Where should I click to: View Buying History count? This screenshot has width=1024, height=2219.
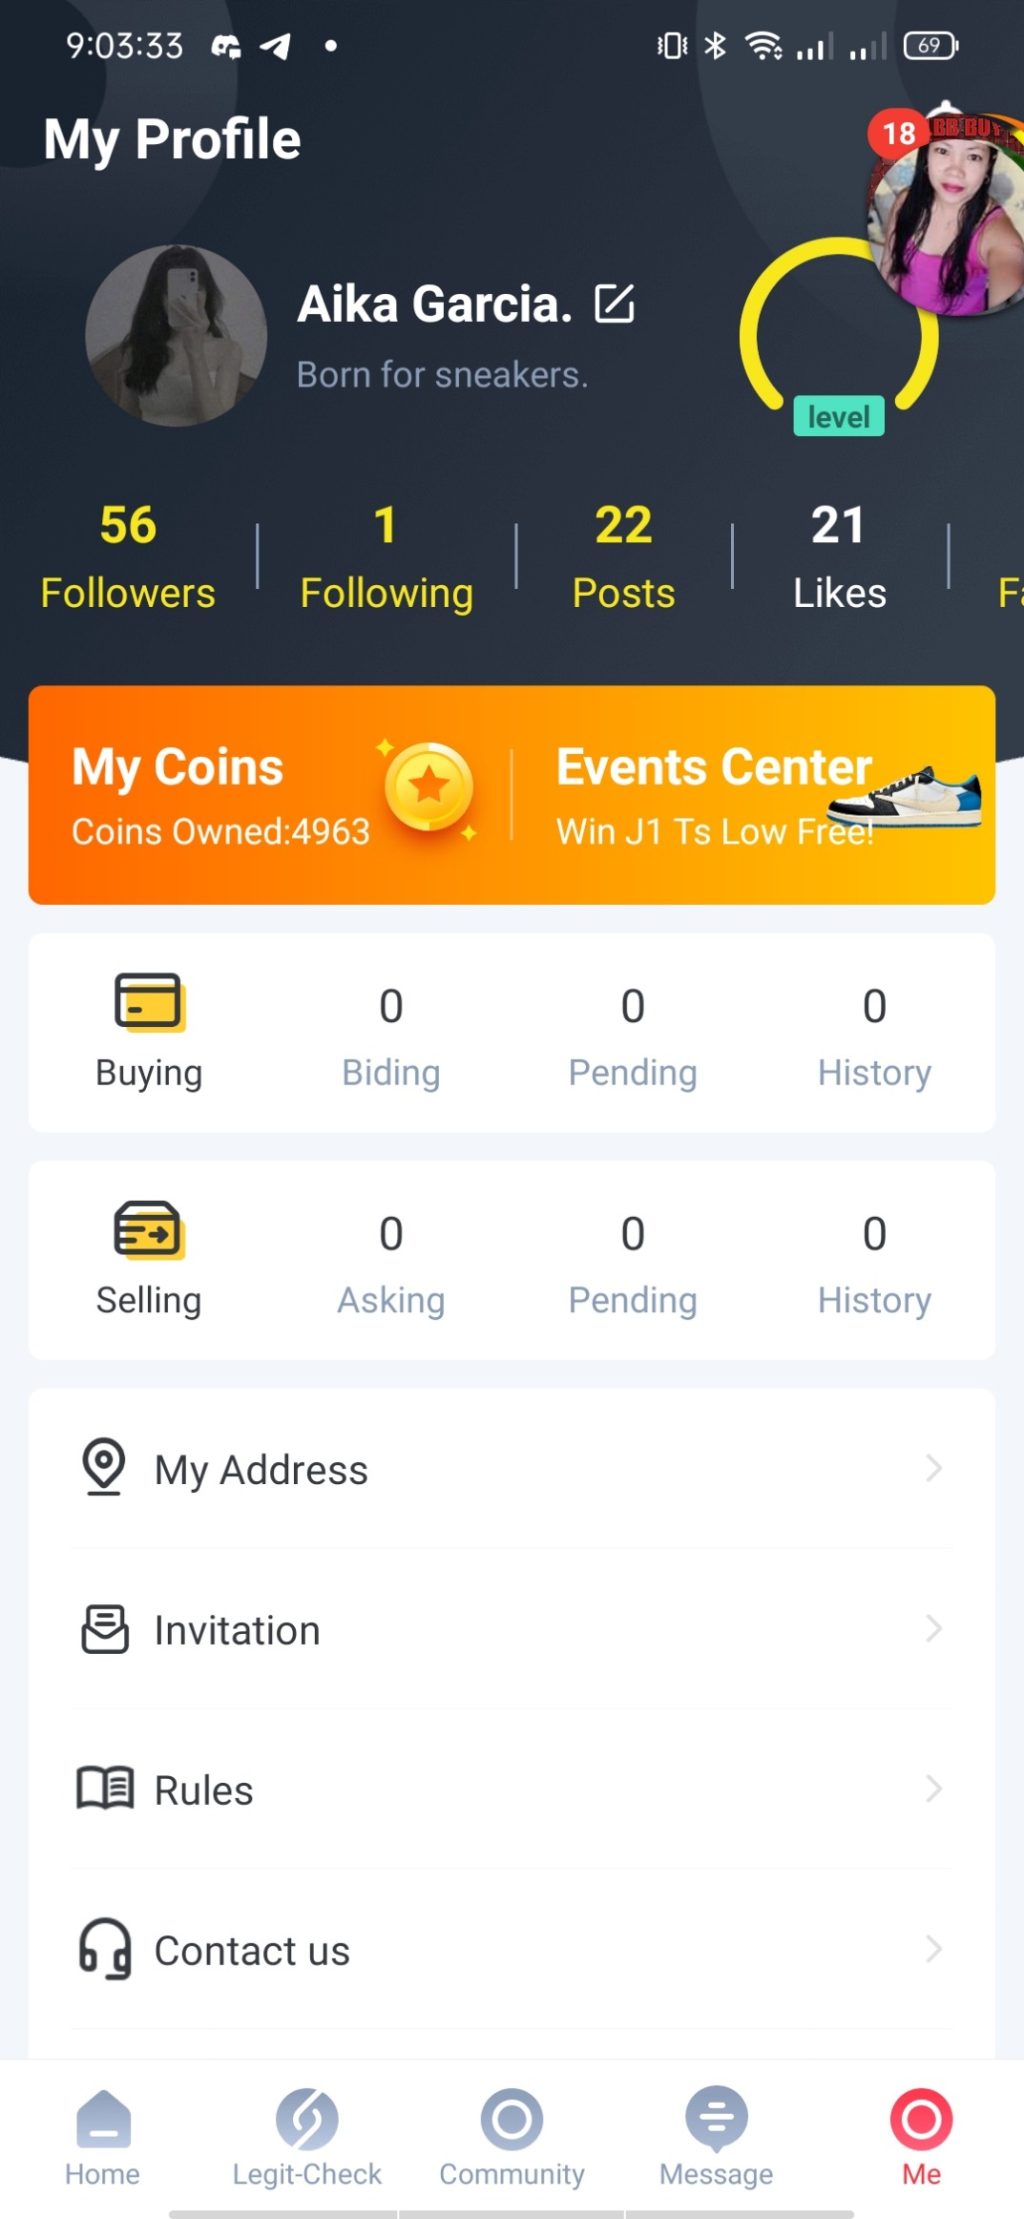[x=874, y=1034]
